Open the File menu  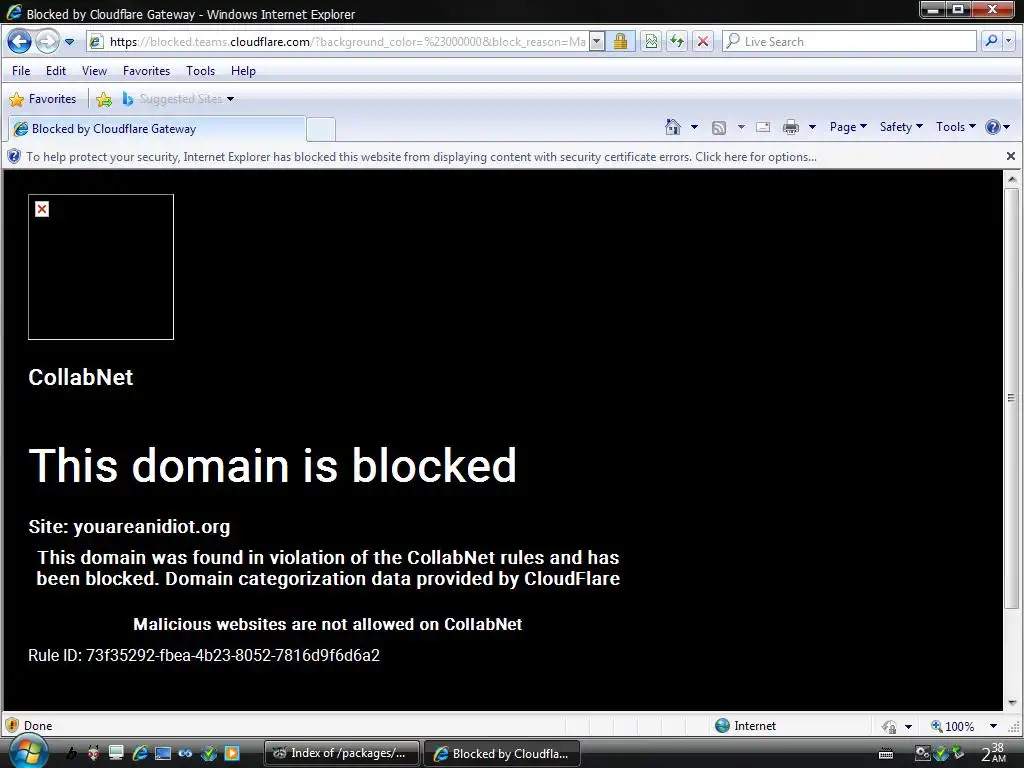point(21,71)
